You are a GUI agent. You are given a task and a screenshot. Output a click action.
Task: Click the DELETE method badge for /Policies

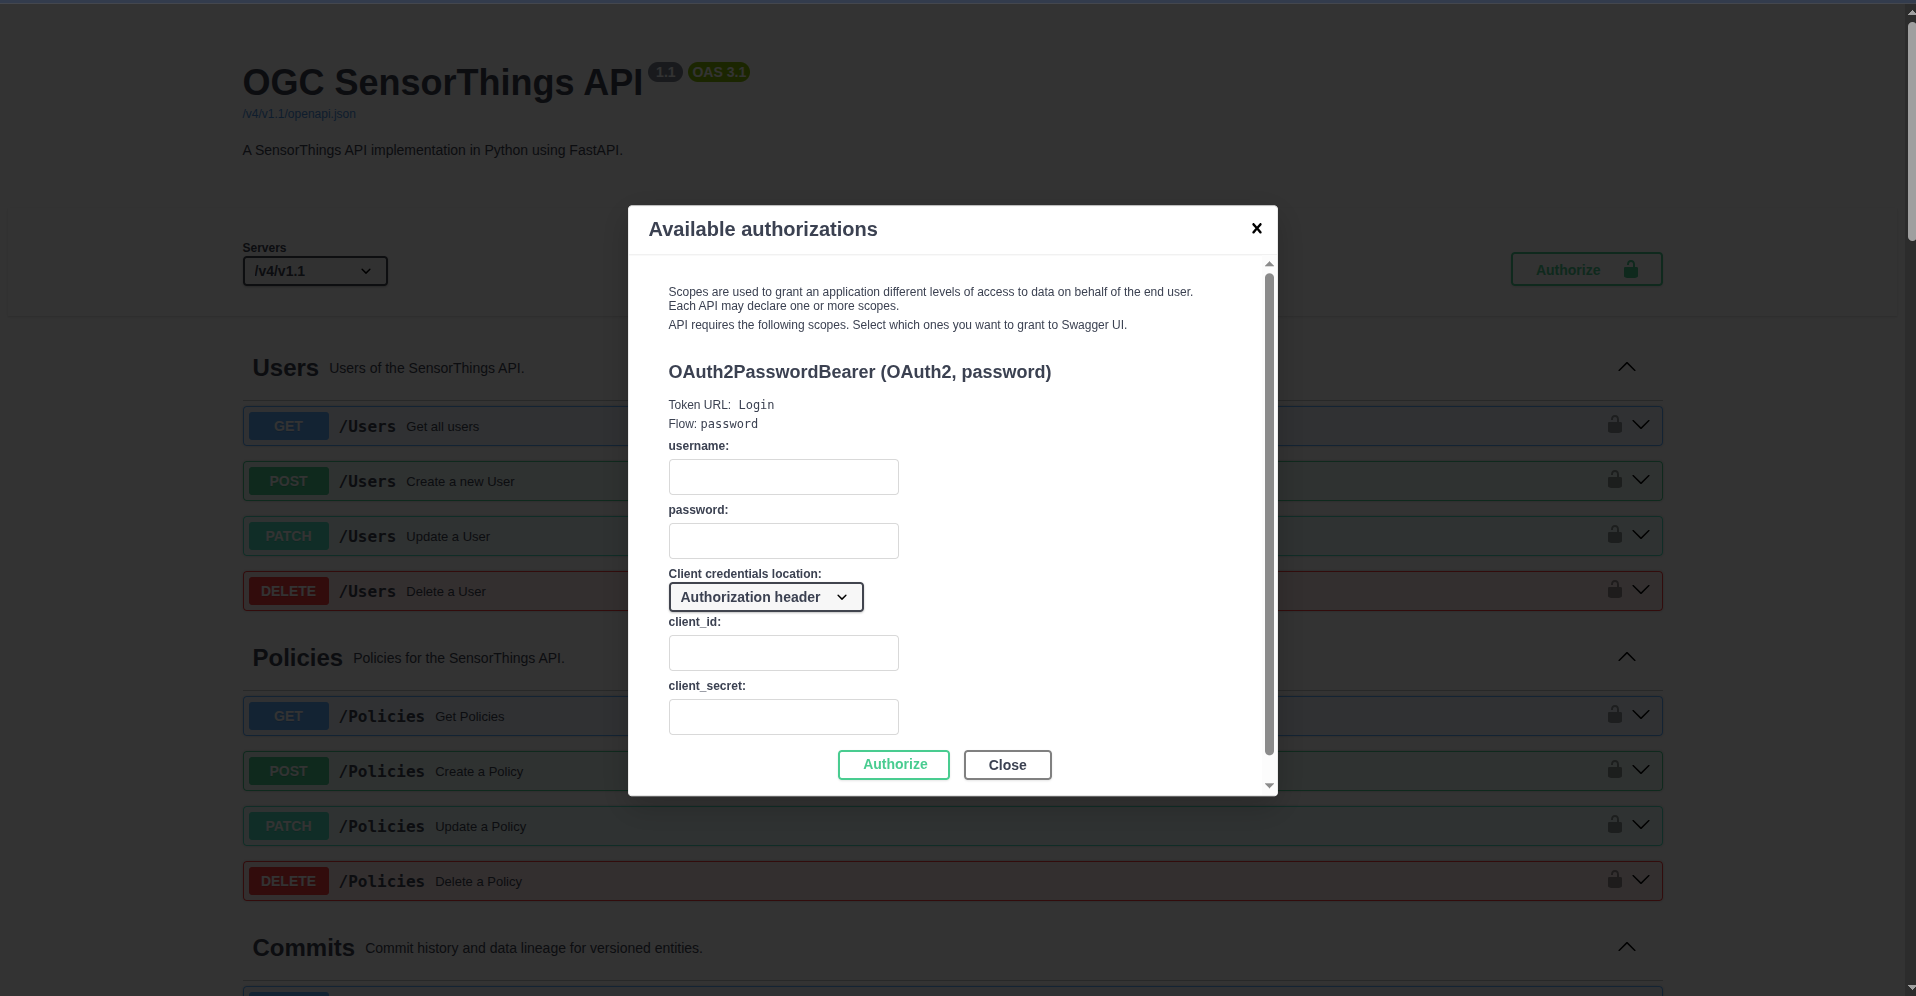pos(289,881)
